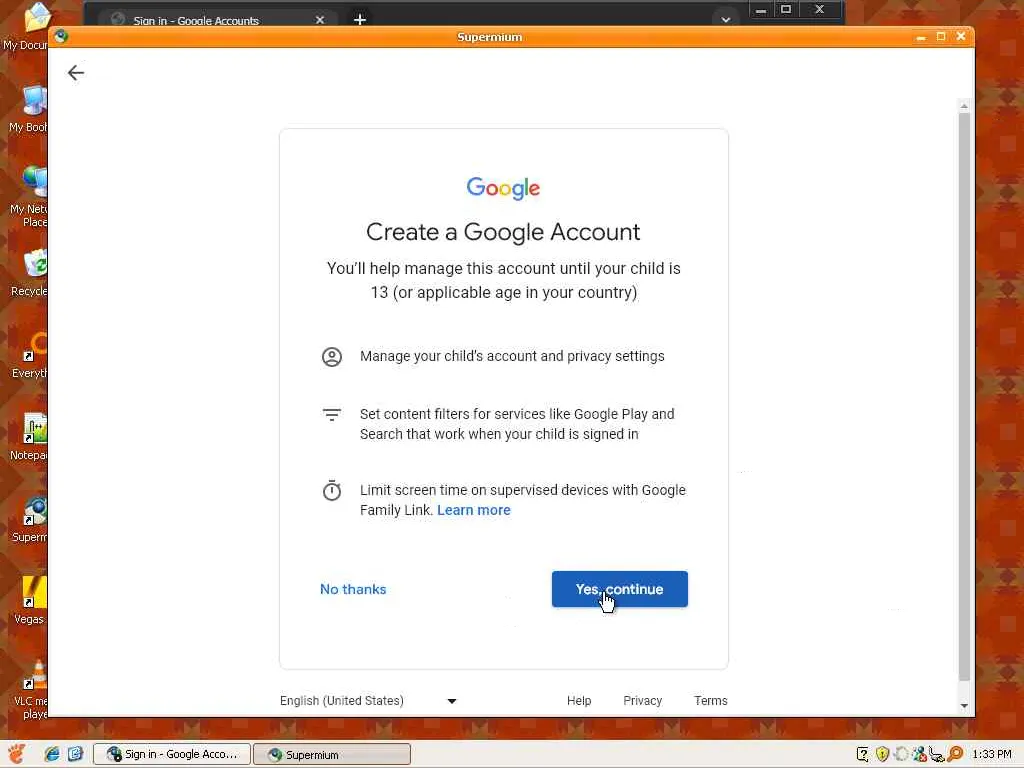Click No thanks
This screenshot has width=1024, height=768.
353,589
